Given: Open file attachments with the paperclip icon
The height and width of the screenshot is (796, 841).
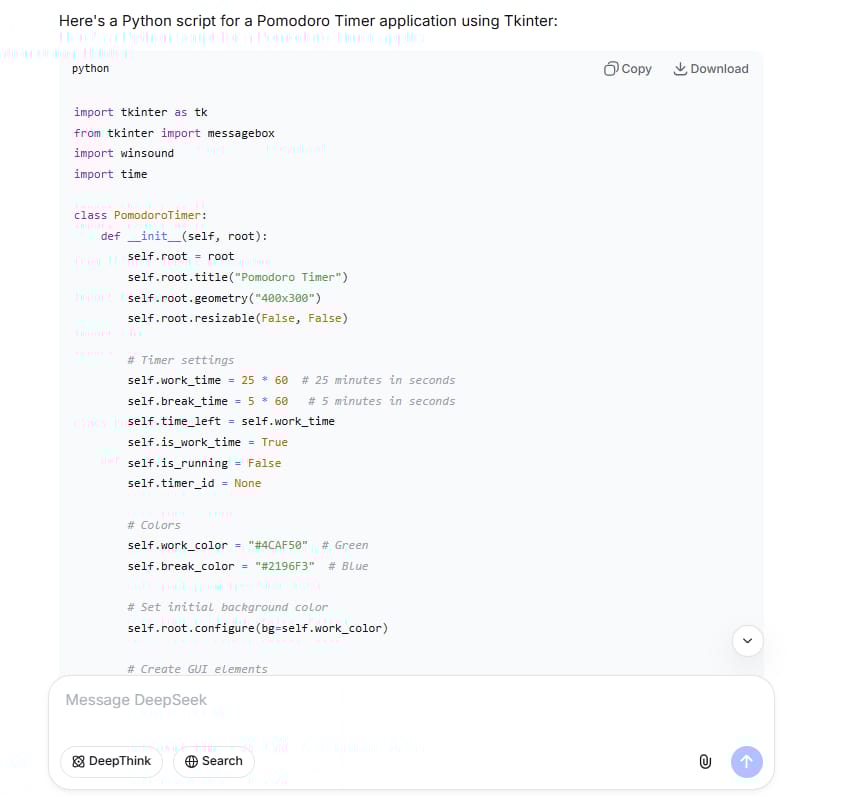Looking at the screenshot, I should tap(705, 761).
